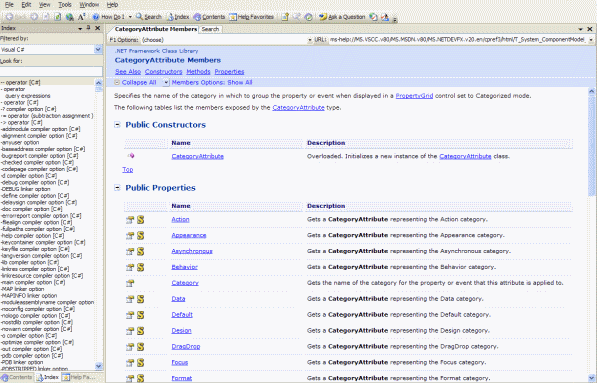
Task: Select '-MAPINFO linker option' index entry
Action: tap(29, 296)
